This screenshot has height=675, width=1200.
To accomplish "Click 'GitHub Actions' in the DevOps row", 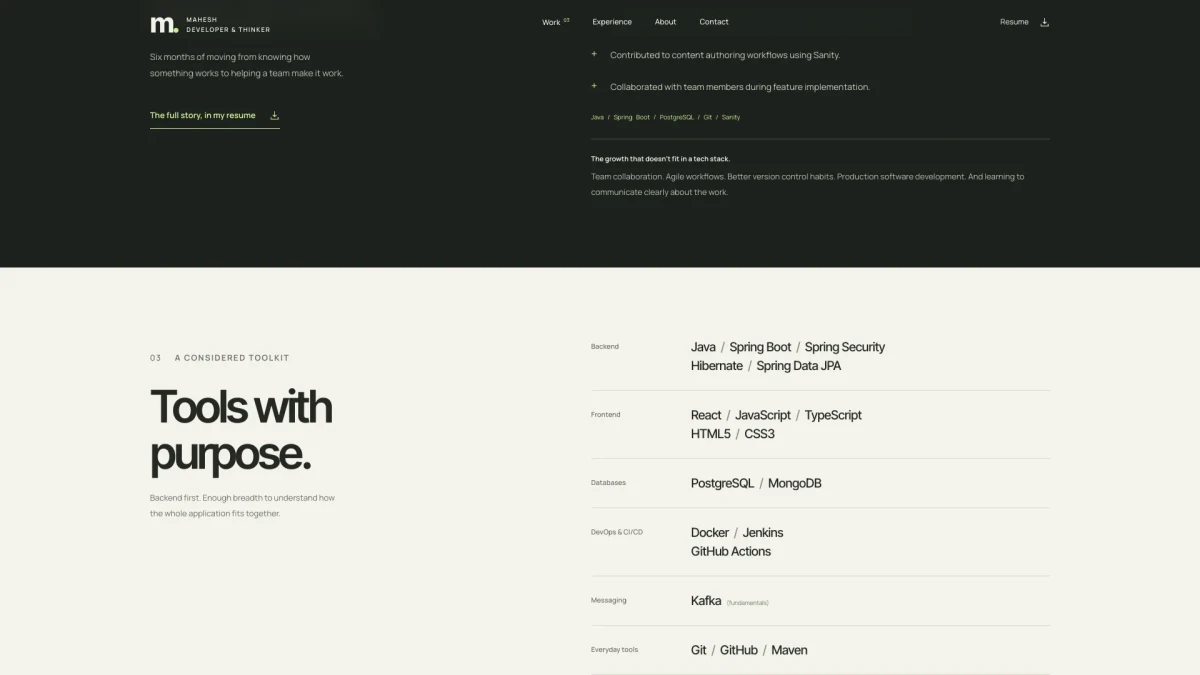I will (x=731, y=552).
